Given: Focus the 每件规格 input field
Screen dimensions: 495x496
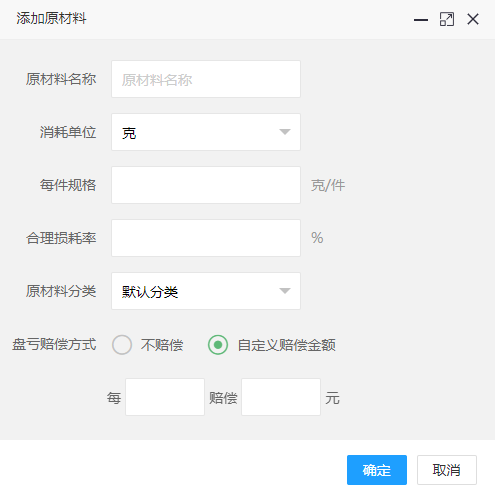Looking at the screenshot, I should pos(206,185).
